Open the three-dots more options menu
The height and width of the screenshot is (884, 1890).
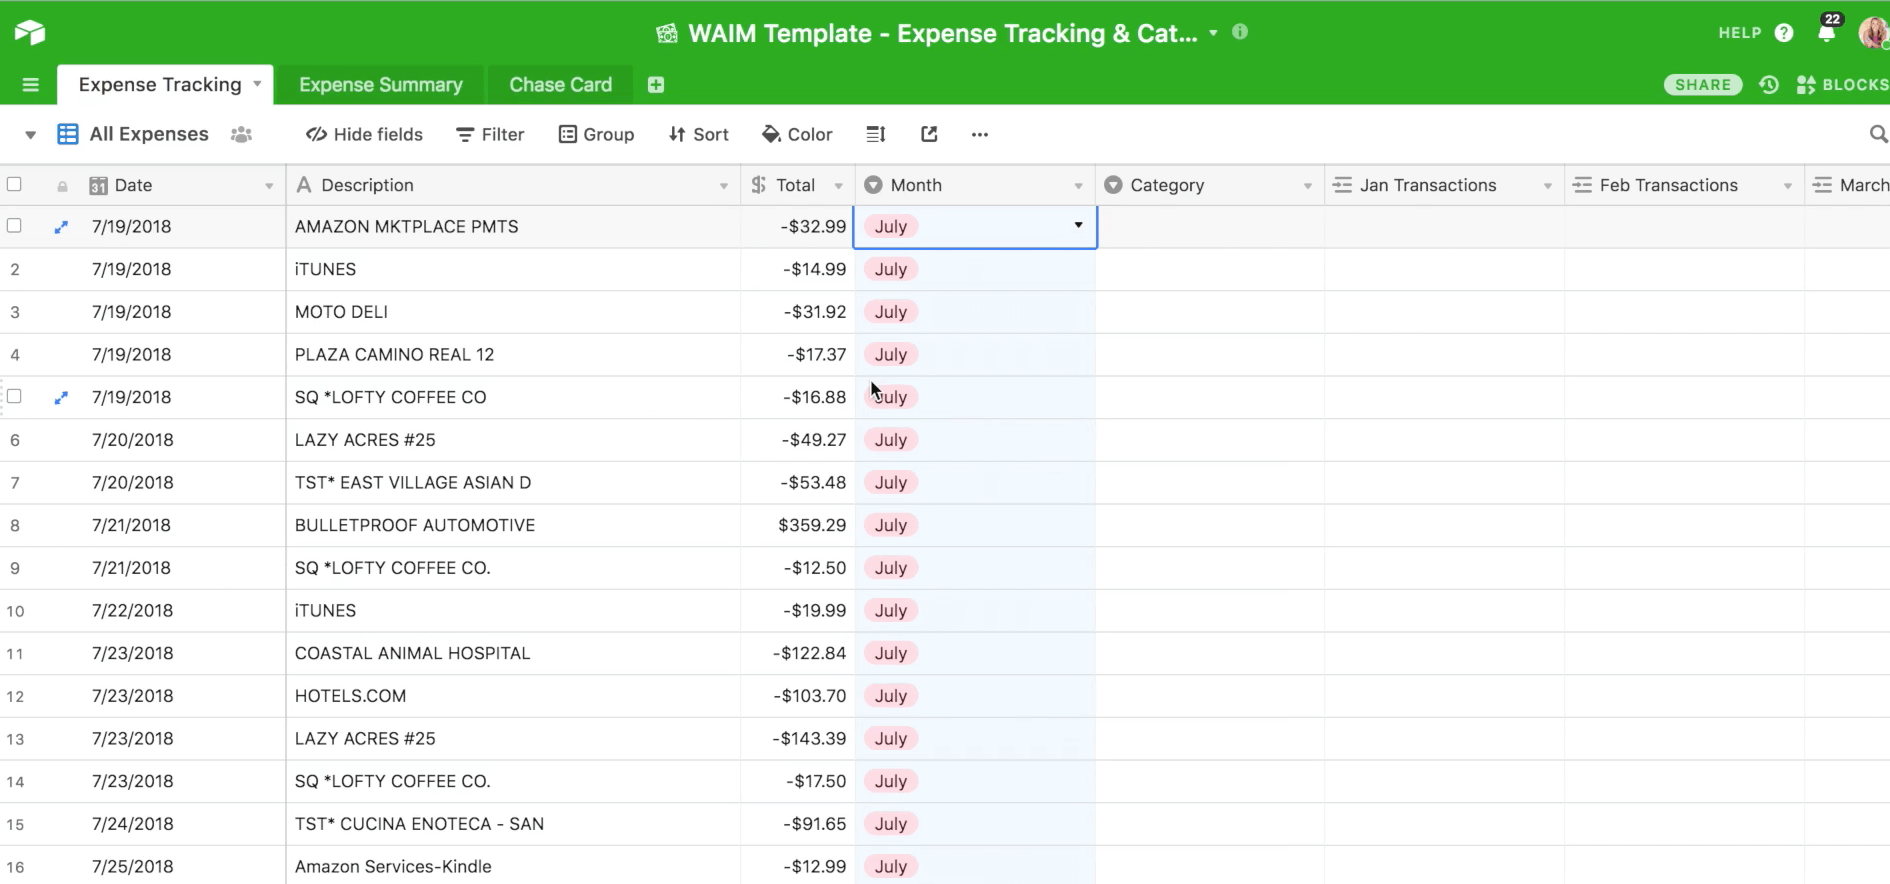979,134
